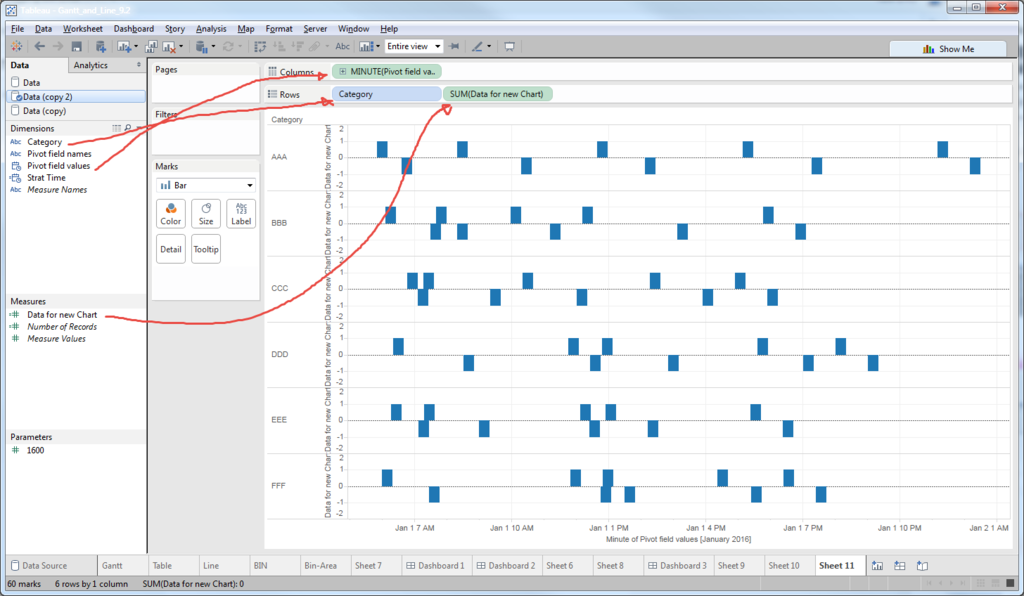This screenshot has height=596, width=1024.
Task: Expand the MINUTE(Pivot field va.. pill
Action: tap(343, 72)
